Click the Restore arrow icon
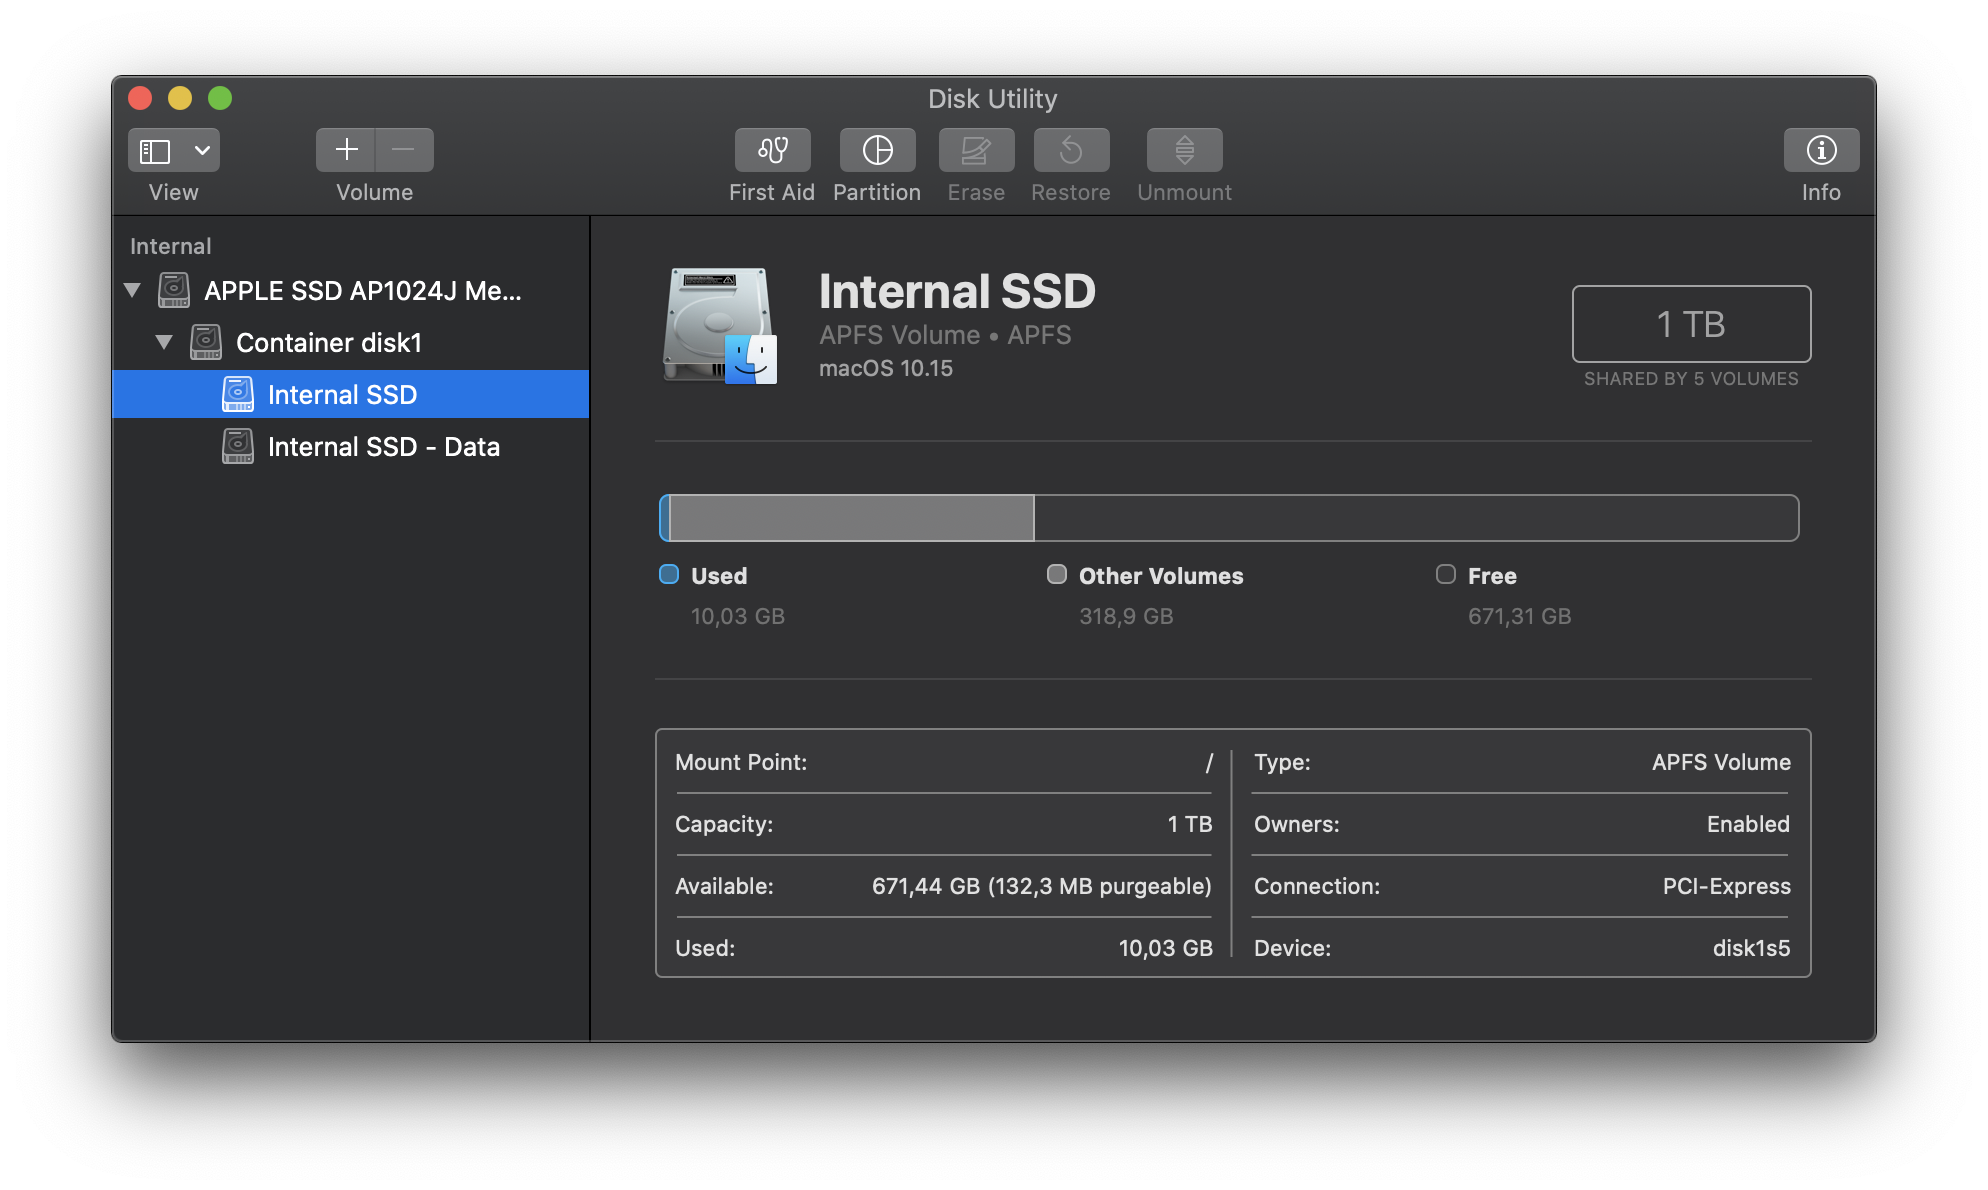This screenshot has height=1190, width=1988. pyautogui.click(x=1071, y=150)
